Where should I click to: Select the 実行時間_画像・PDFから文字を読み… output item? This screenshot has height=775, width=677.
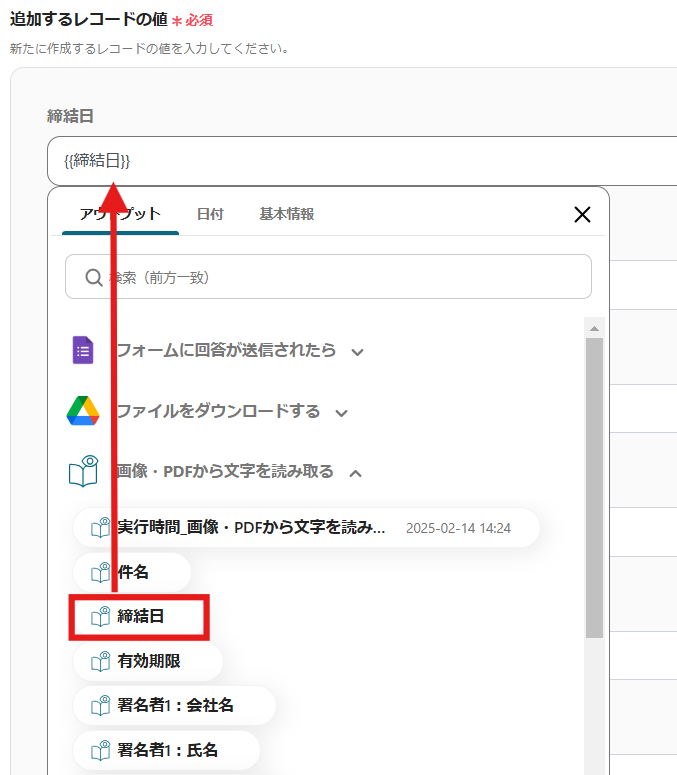point(306,527)
